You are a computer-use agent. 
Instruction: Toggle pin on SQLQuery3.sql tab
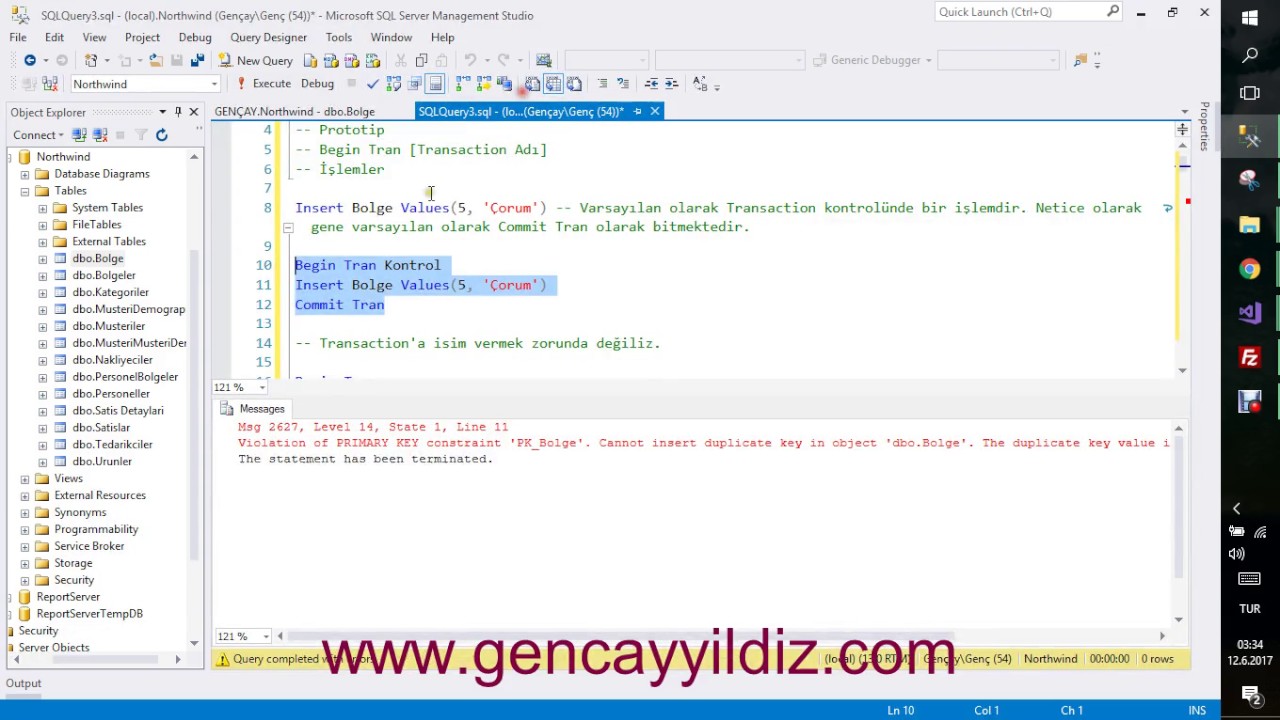pos(638,111)
